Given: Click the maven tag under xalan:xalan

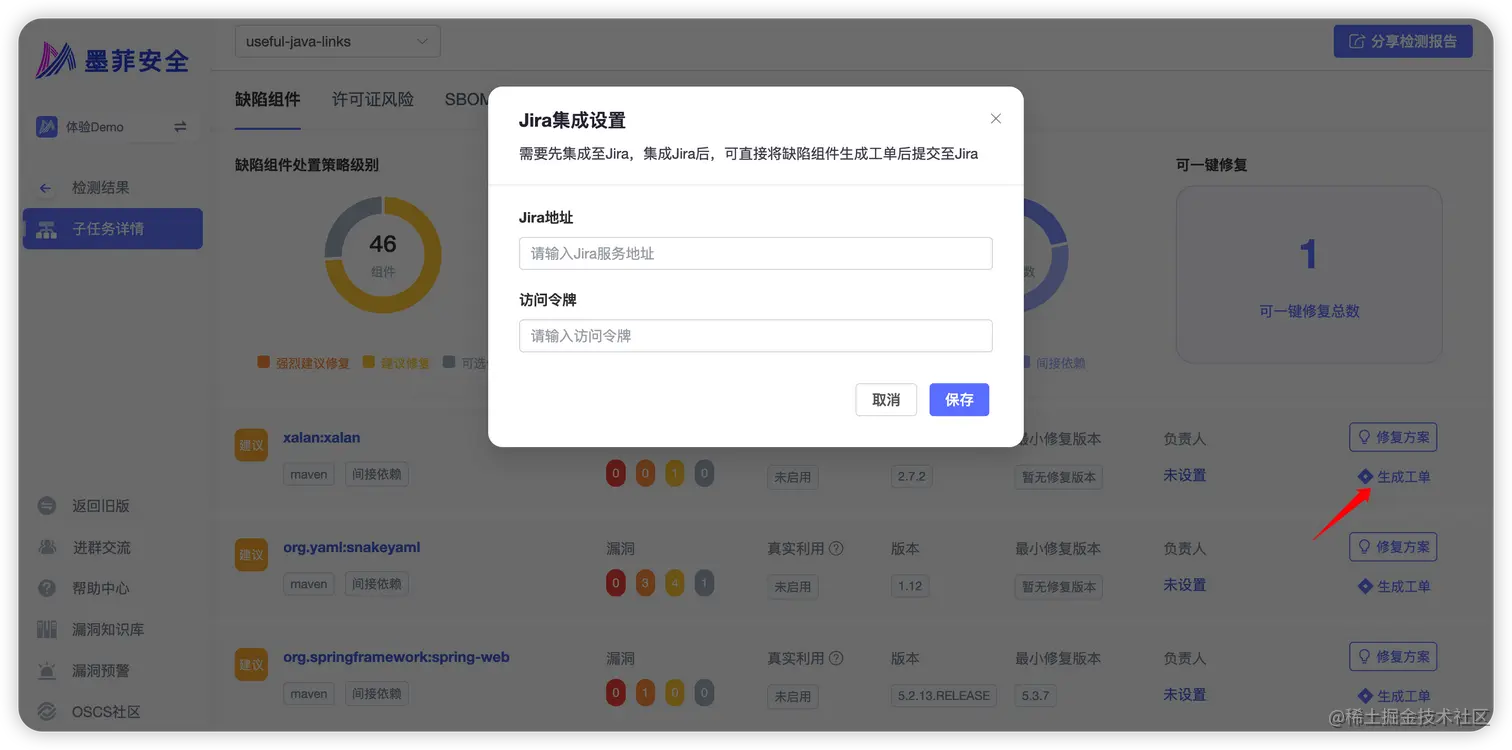Looking at the screenshot, I should click(309, 474).
